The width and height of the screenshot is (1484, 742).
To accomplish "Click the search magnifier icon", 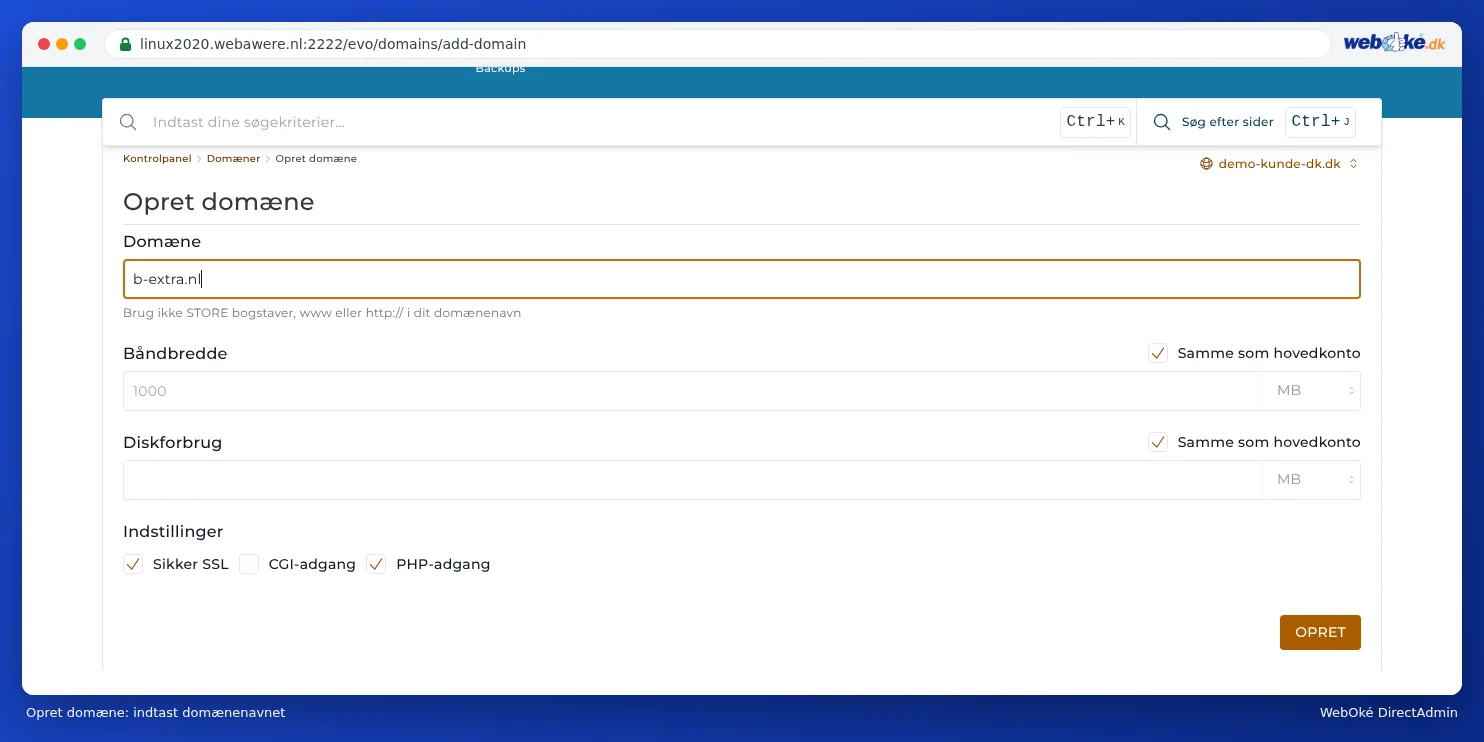I will 128,122.
